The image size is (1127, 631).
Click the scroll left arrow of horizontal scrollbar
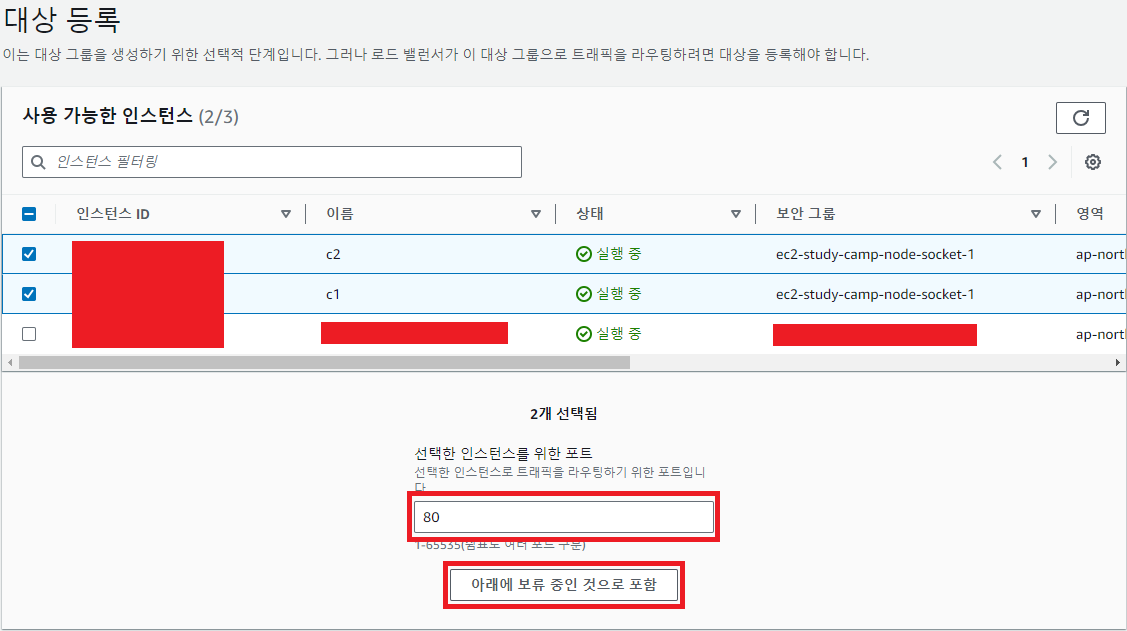pyautogui.click(x=9, y=363)
